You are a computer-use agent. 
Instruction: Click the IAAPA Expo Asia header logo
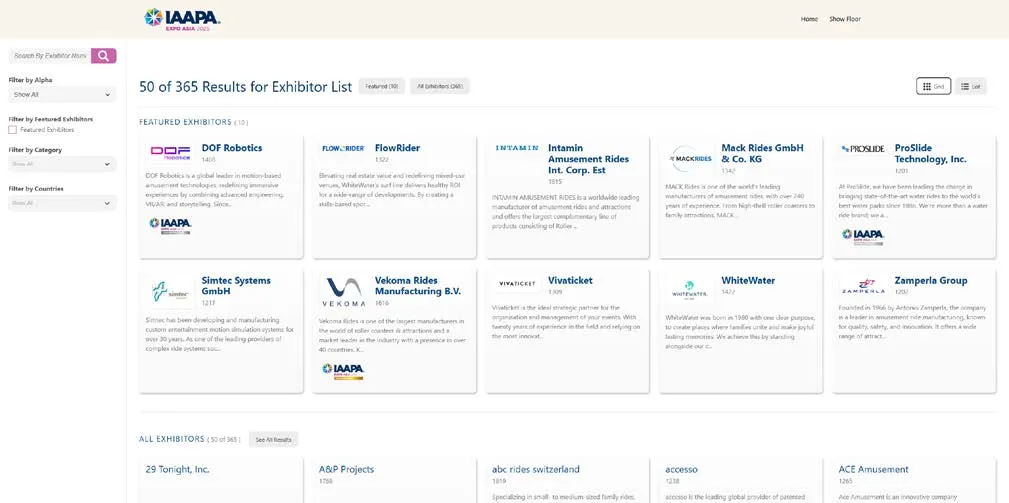[182, 19]
